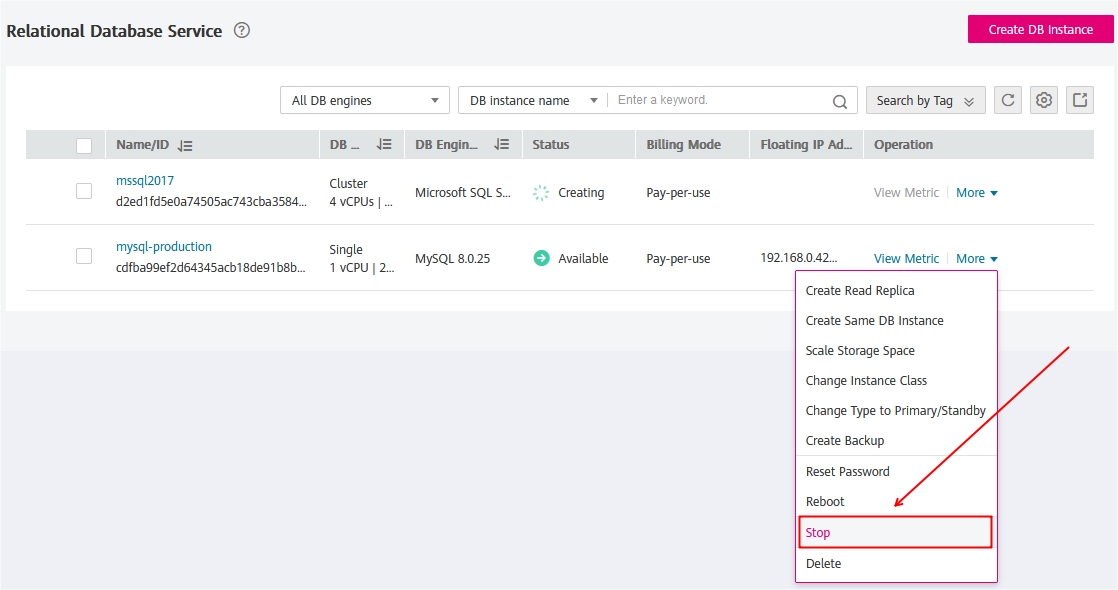Screen dimensions: 1118x590
Task: Click the green Available status icon for mysql-production
Action: [x=541, y=257]
